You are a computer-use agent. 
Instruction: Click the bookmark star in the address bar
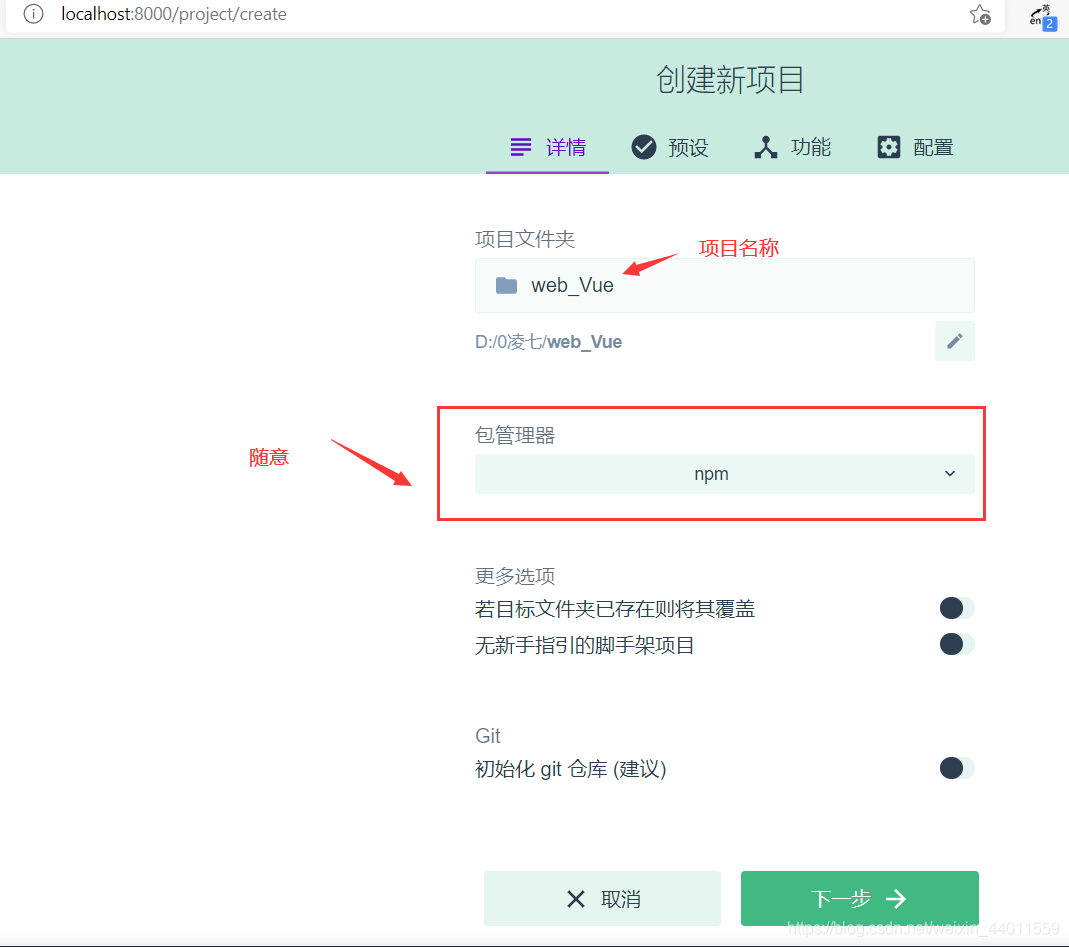click(x=979, y=16)
